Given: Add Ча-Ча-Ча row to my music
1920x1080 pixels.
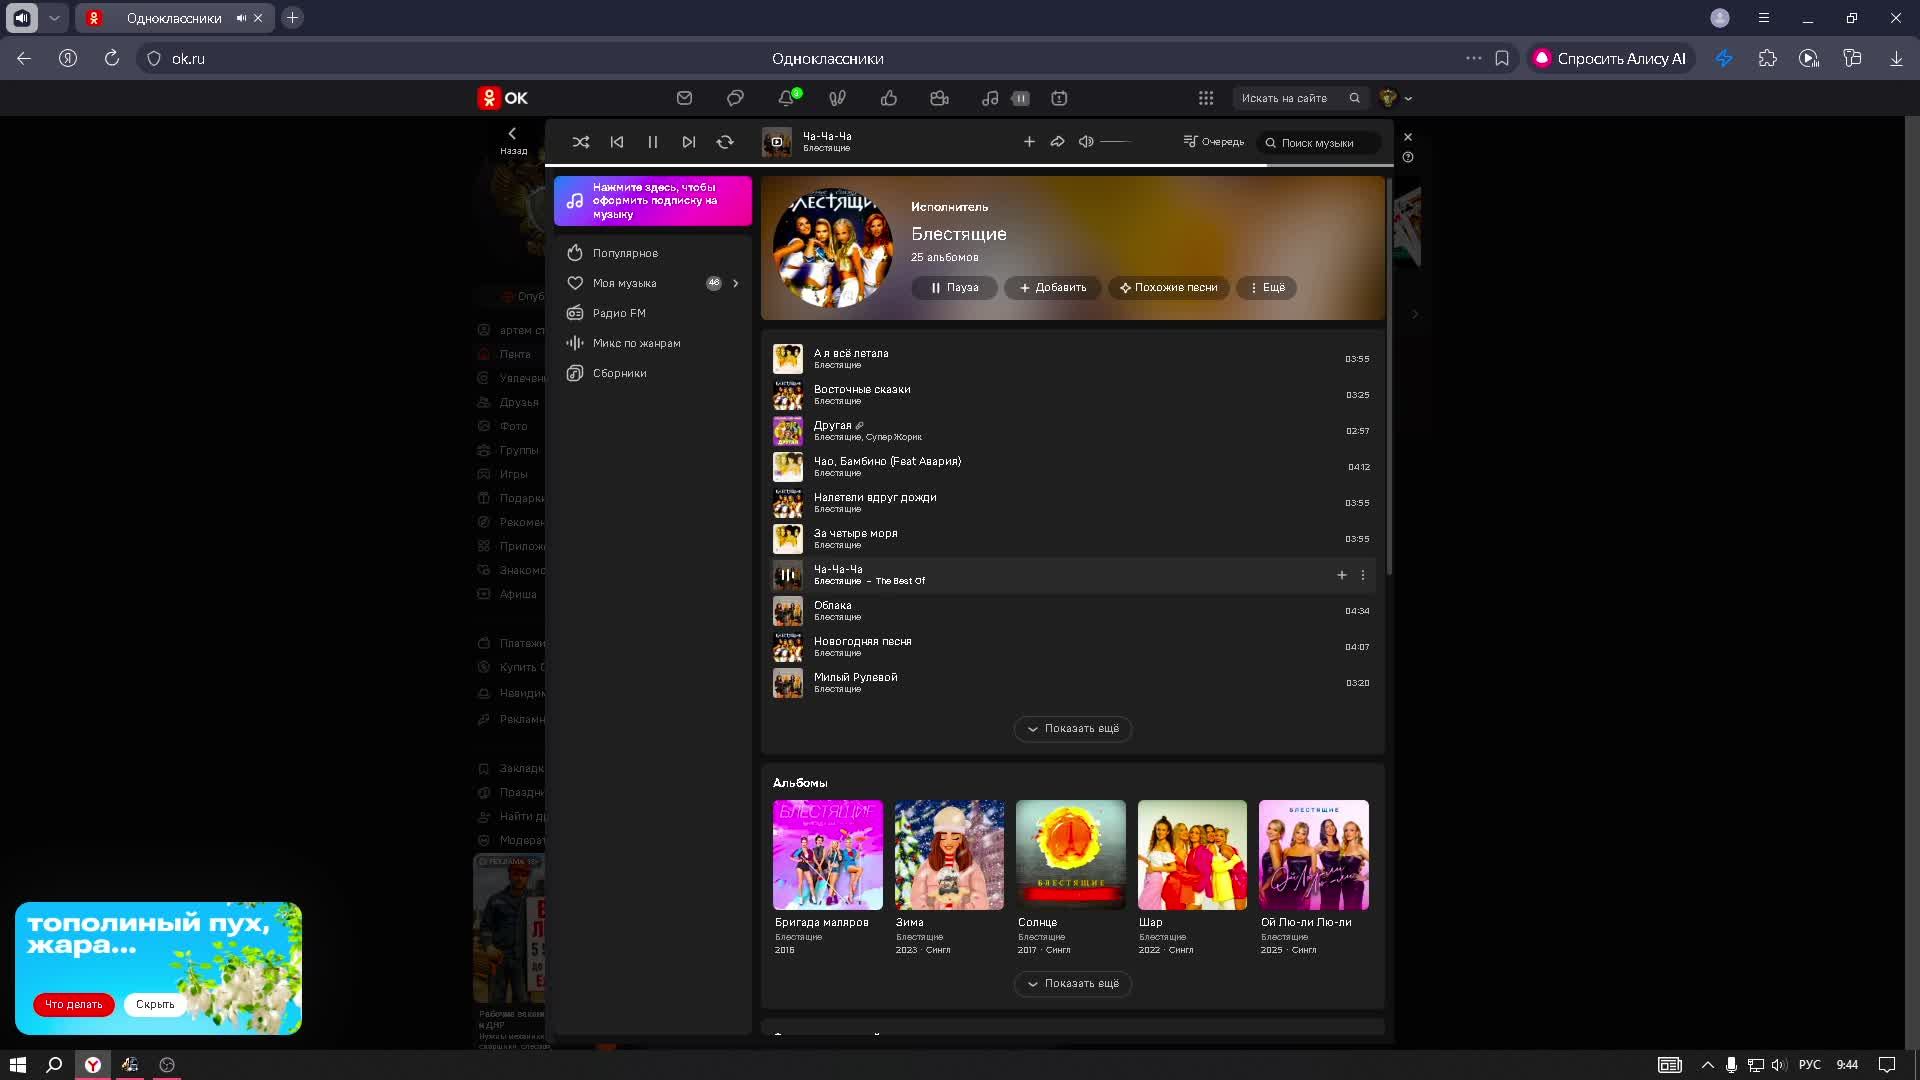Looking at the screenshot, I should click(1342, 575).
